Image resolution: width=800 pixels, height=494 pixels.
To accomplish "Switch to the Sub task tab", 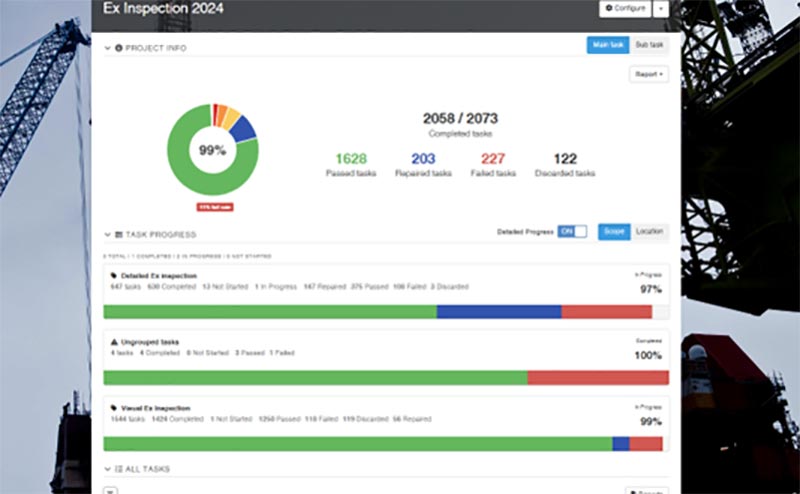I will point(649,45).
